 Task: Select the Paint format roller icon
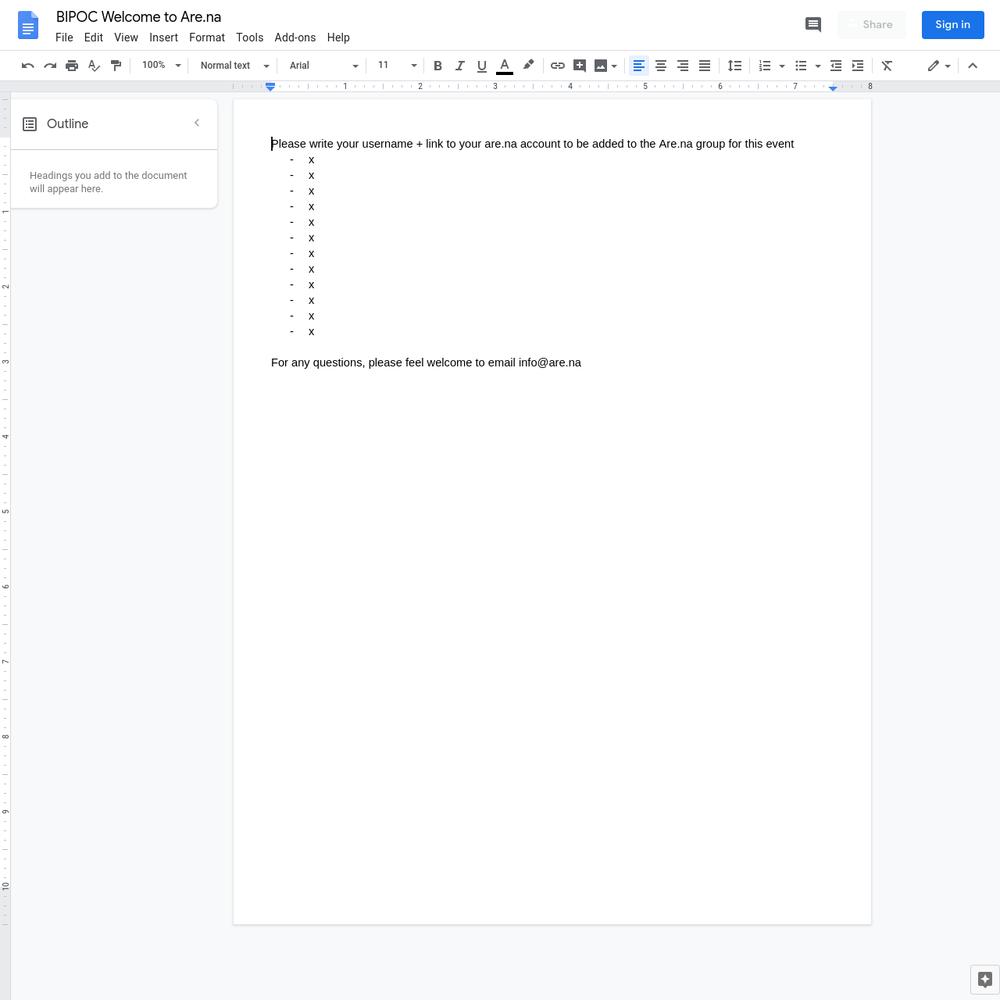click(x=115, y=66)
